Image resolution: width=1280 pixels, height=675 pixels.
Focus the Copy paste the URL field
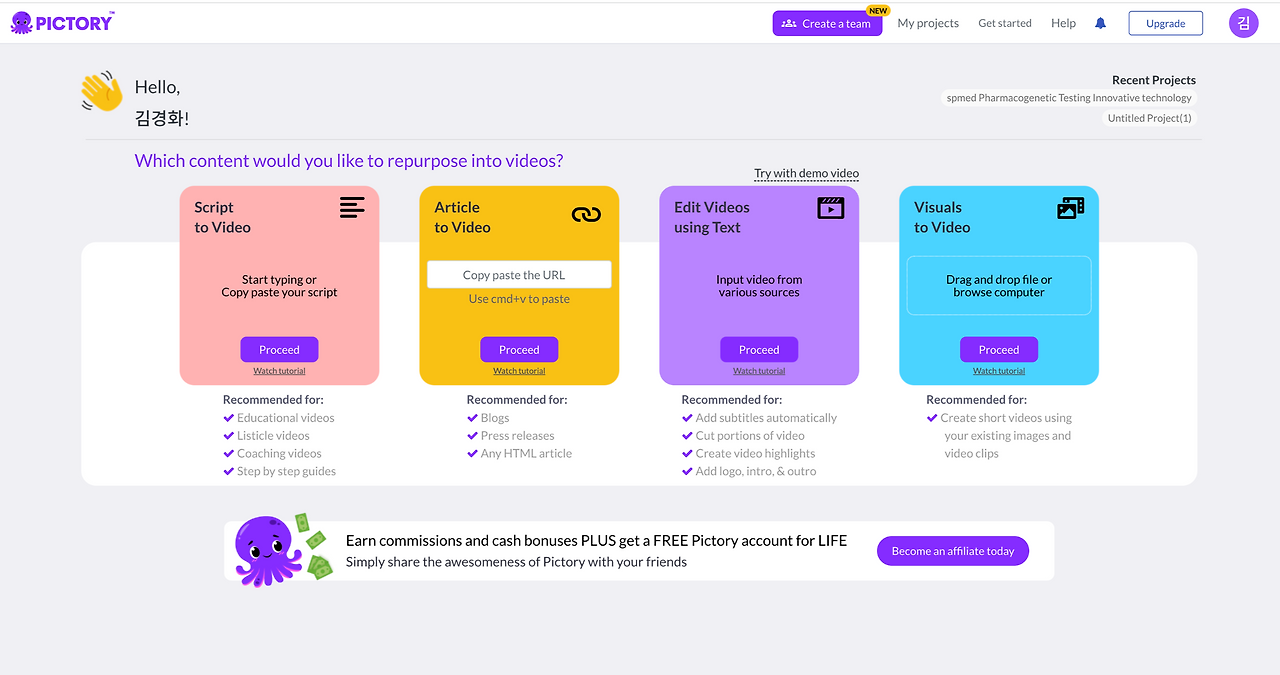(x=519, y=275)
